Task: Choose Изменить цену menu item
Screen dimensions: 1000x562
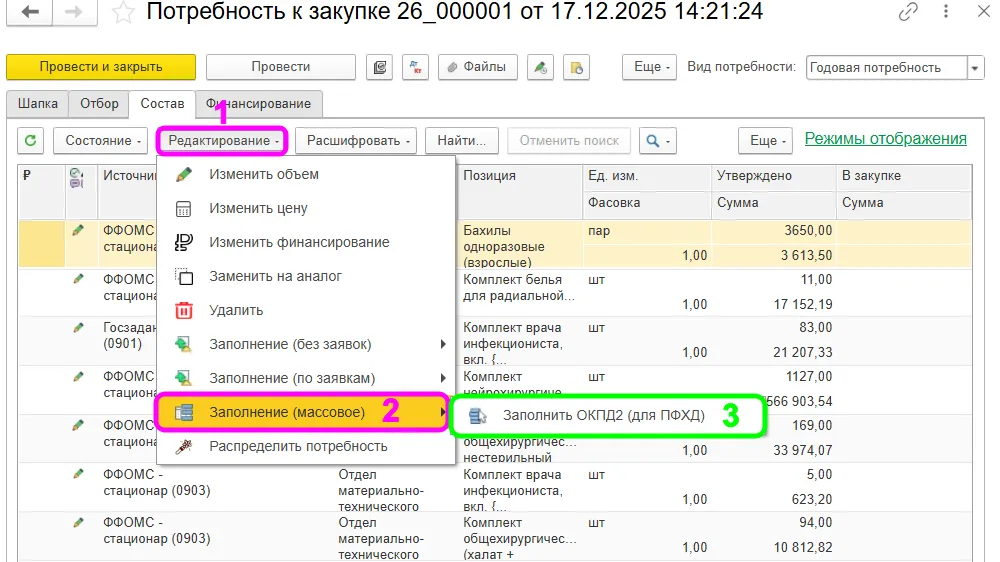Action: [x=306, y=209]
